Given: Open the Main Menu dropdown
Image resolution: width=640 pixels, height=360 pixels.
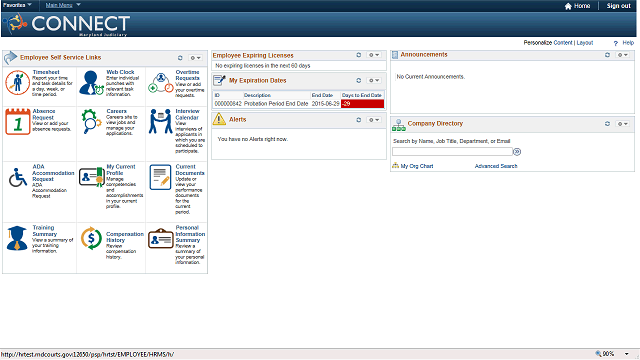Looking at the screenshot, I should [63, 5].
